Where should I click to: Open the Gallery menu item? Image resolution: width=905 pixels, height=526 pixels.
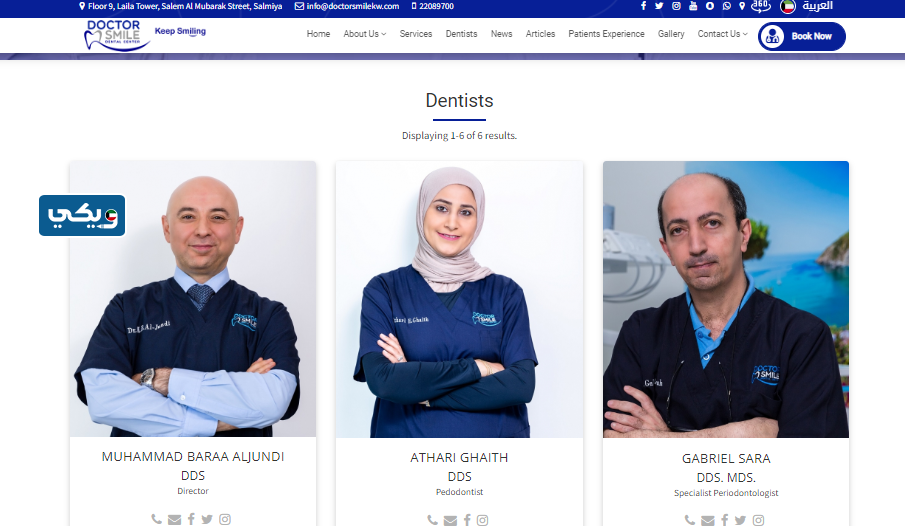pyautogui.click(x=671, y=34)
